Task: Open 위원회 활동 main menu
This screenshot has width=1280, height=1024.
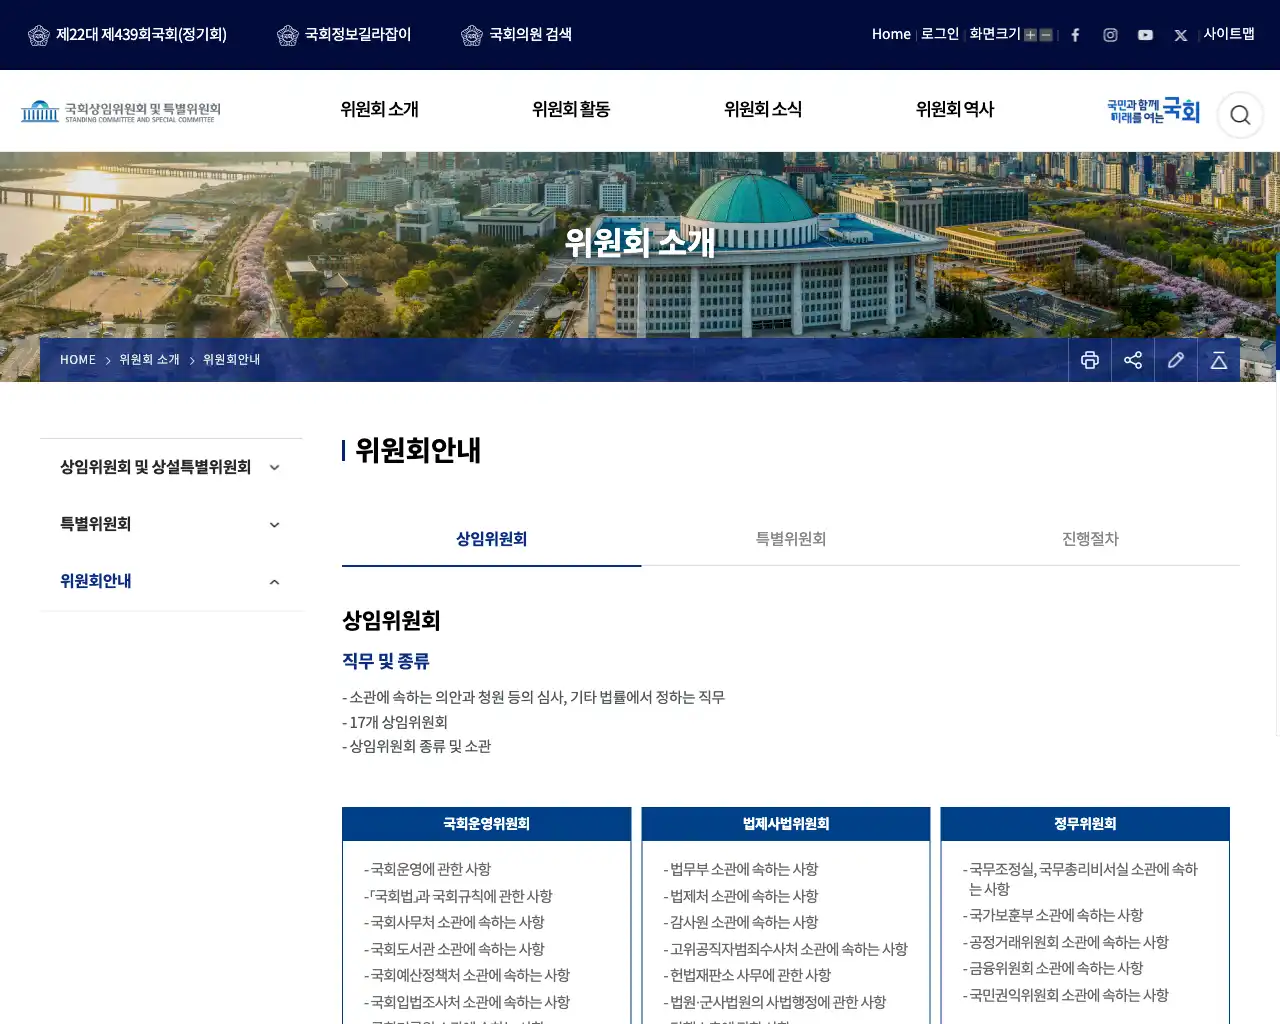Action: [571, 110]
